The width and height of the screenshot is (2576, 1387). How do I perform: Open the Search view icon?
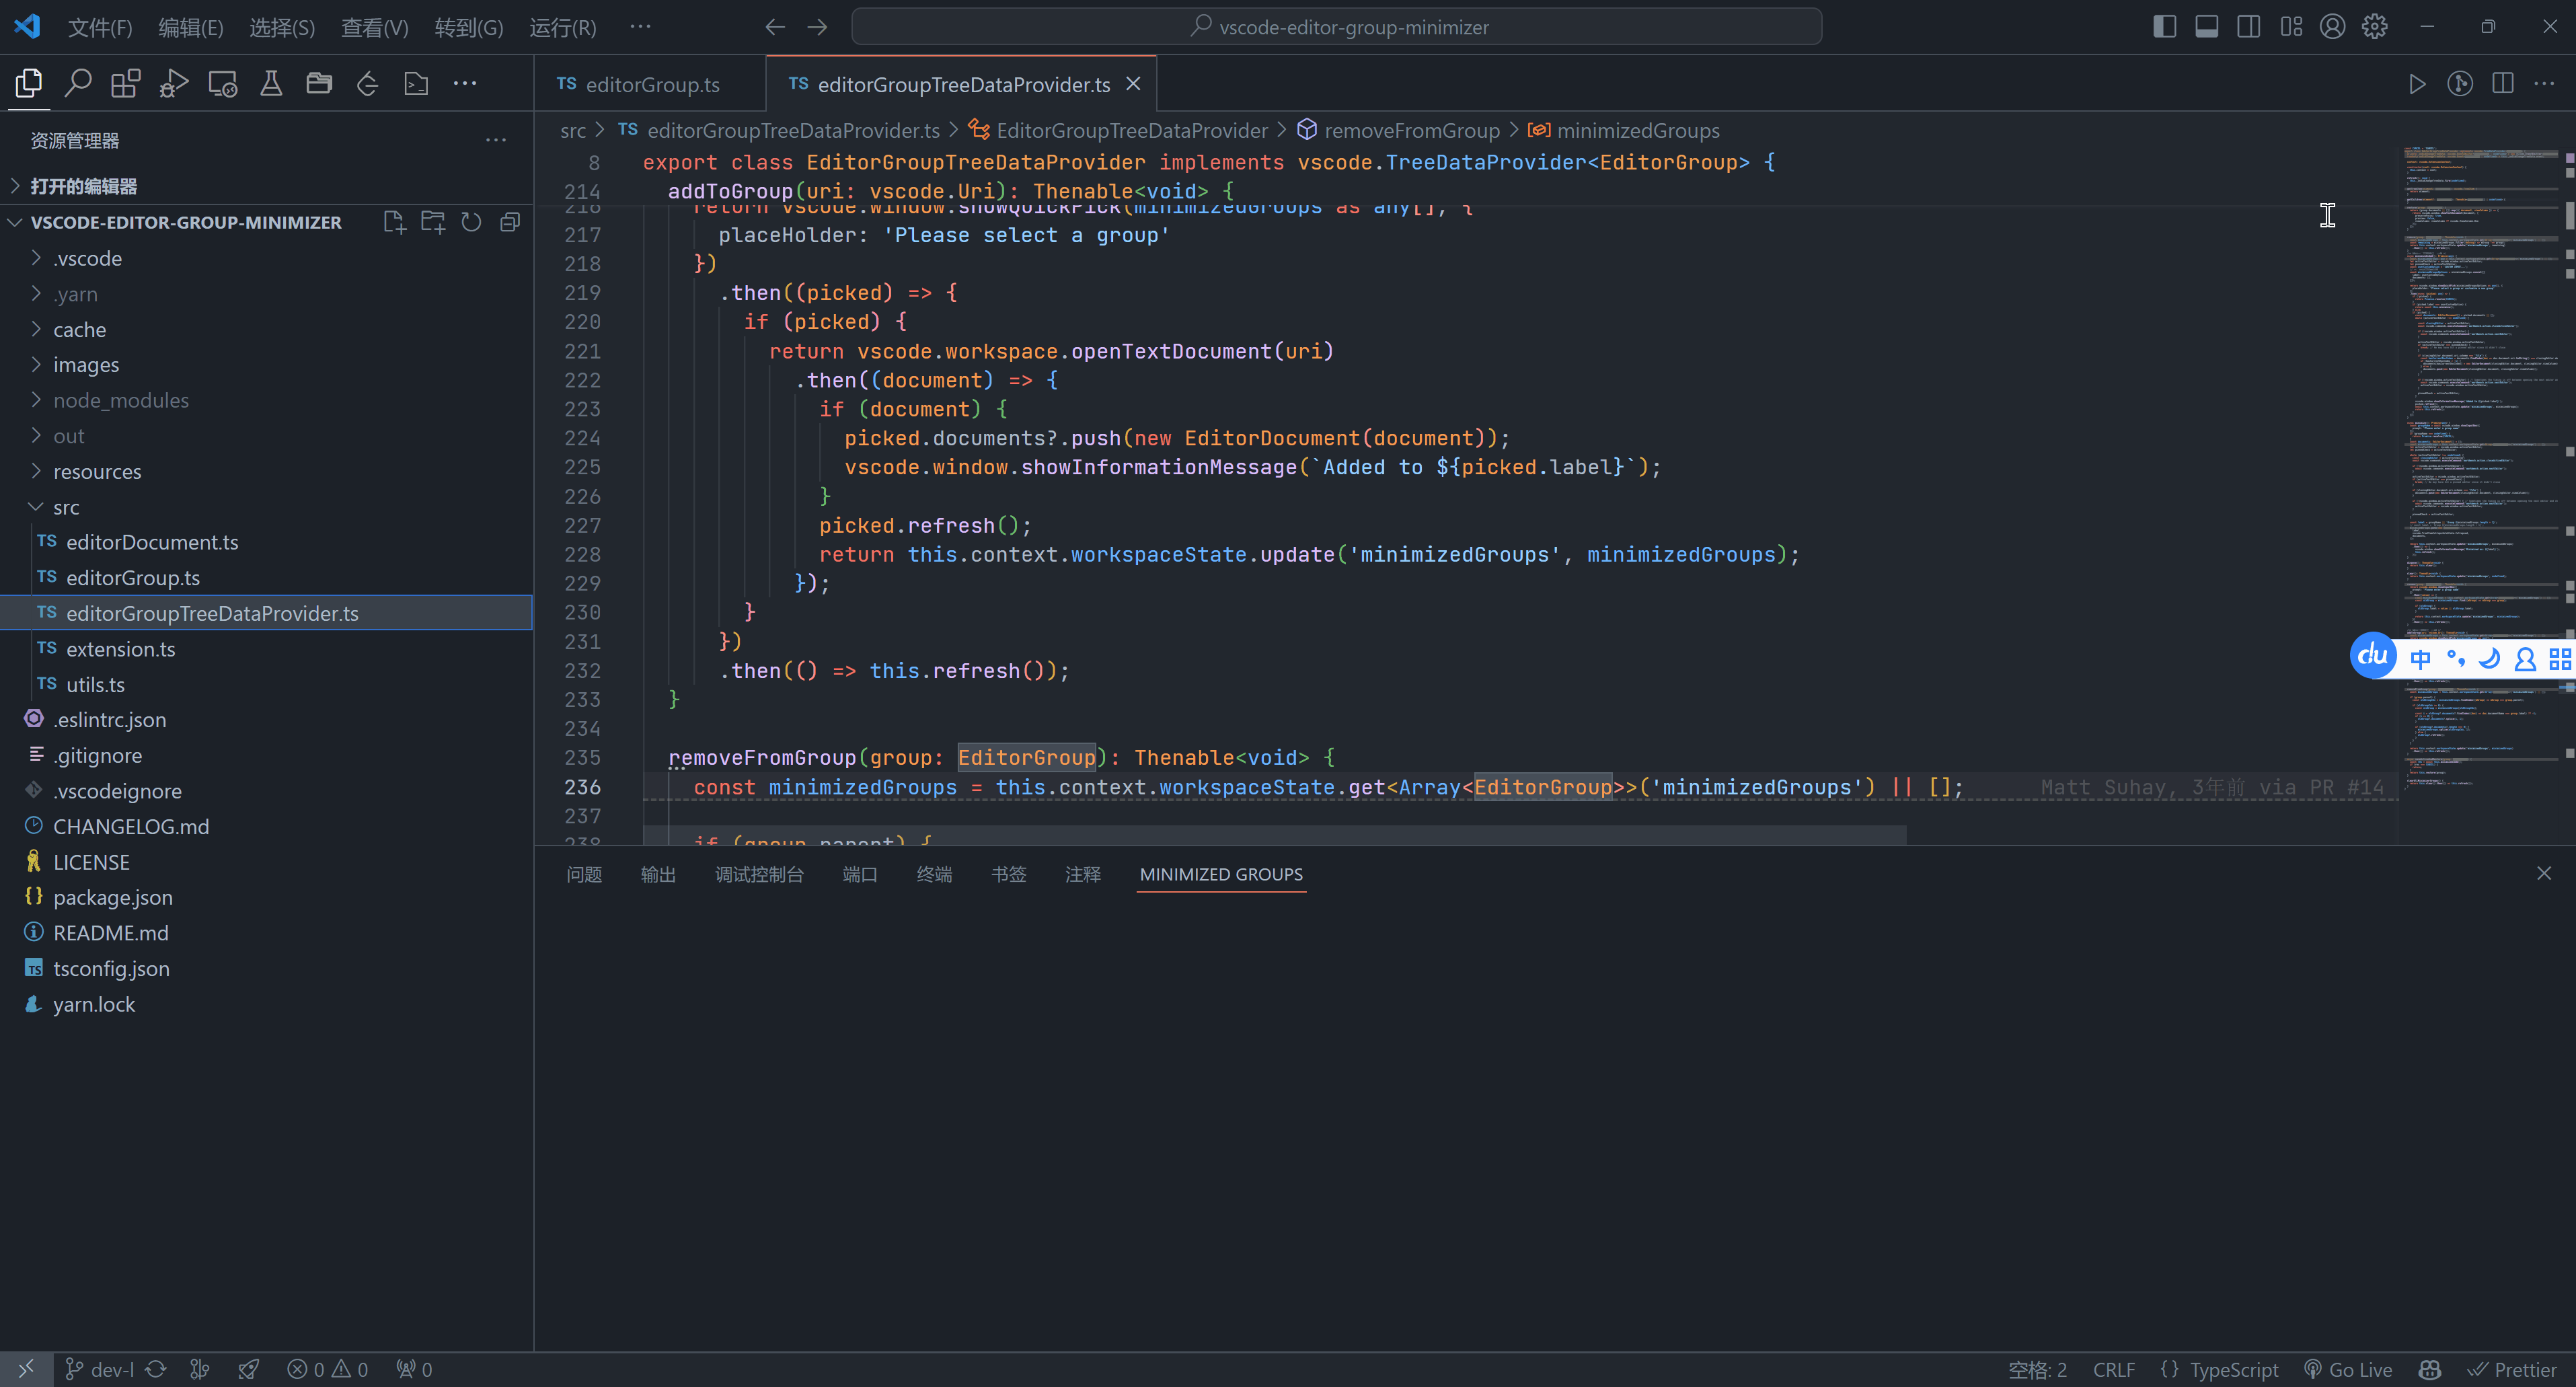pos(77,83)
